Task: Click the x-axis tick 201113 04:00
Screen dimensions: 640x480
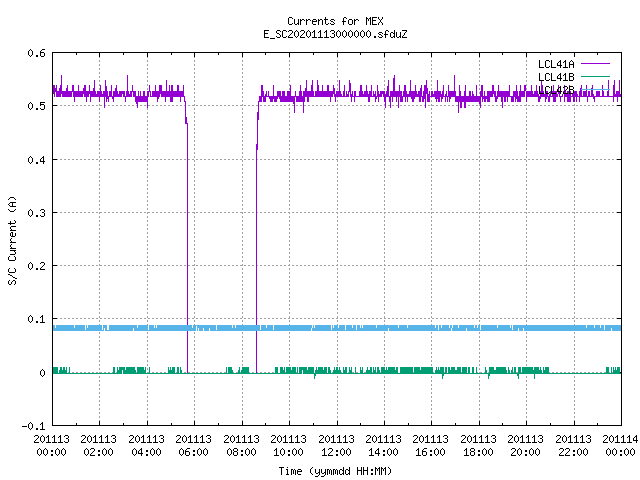Action: [146, 446]
